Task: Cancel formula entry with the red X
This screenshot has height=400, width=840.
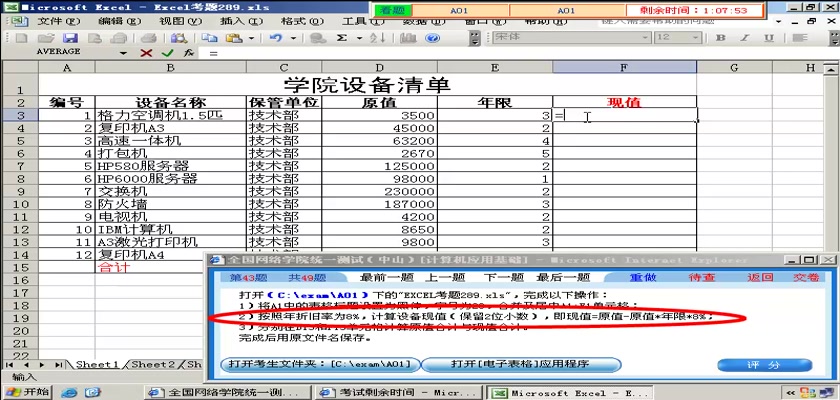Action: (x=146, y=53)
